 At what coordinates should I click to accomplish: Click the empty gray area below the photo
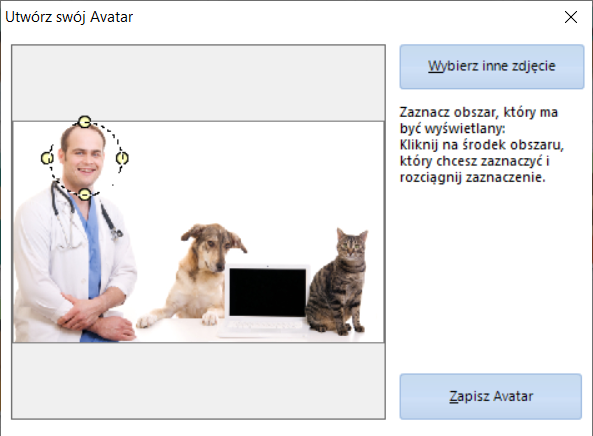point(199,380)
